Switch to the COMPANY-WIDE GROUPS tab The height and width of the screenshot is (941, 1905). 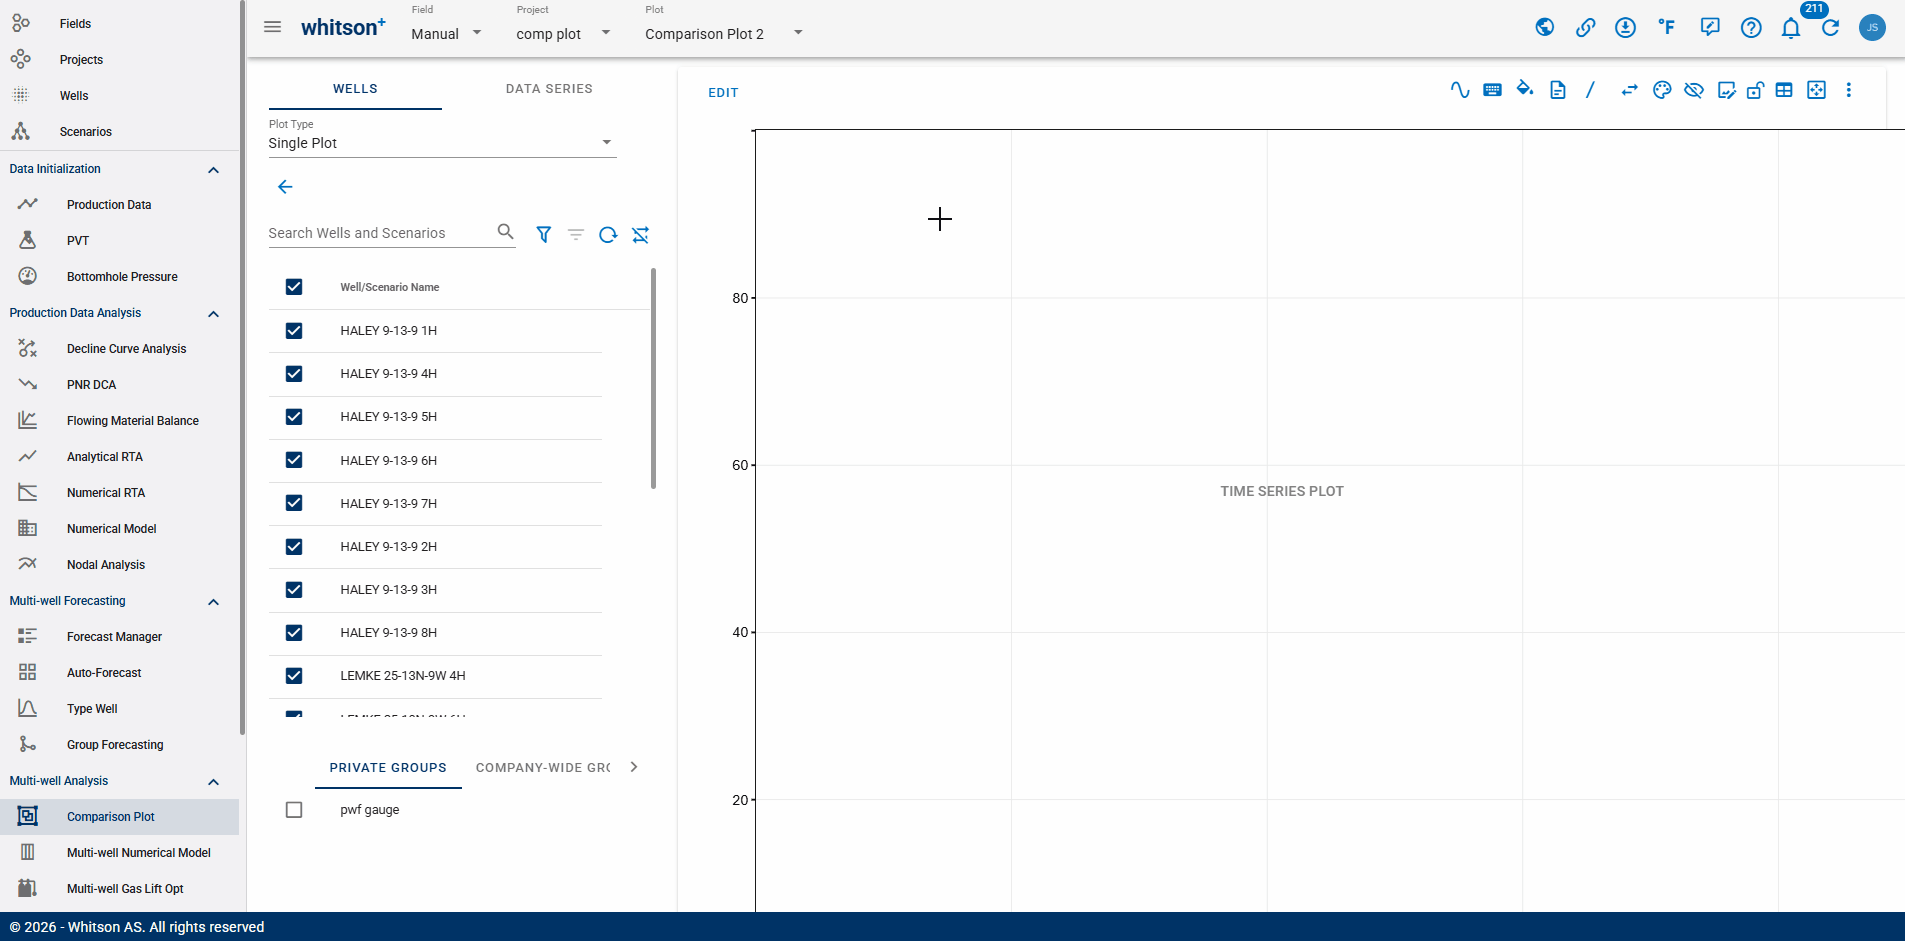tap(543, 768)
